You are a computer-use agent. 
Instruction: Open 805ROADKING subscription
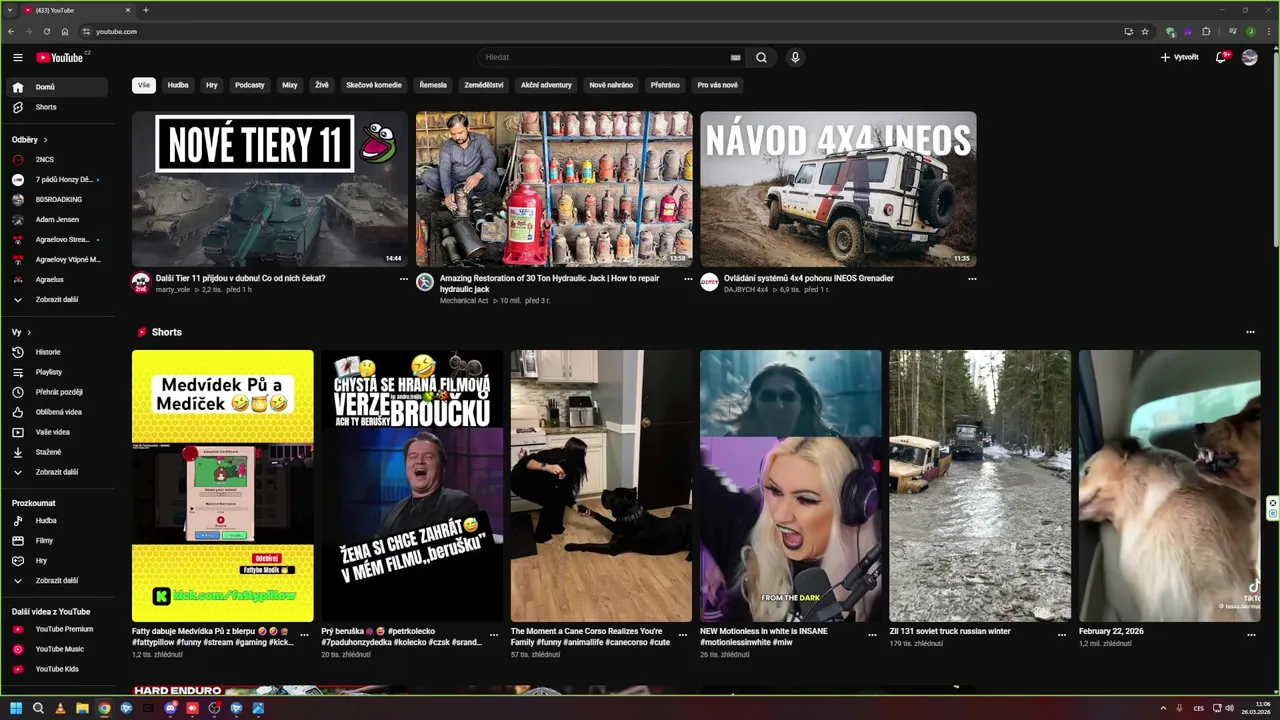tap(58, 200)
